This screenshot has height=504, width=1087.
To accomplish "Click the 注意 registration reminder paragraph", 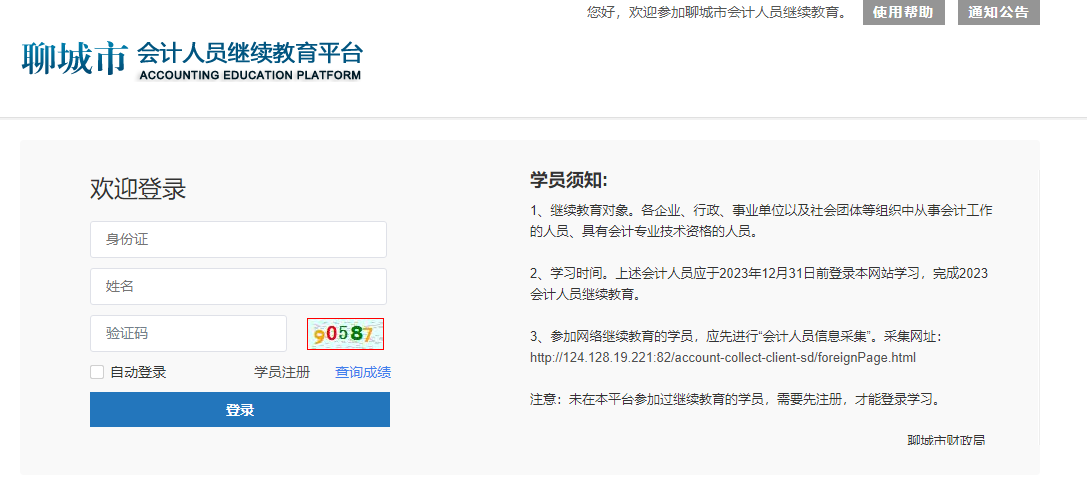I will (x=735, y=399).
